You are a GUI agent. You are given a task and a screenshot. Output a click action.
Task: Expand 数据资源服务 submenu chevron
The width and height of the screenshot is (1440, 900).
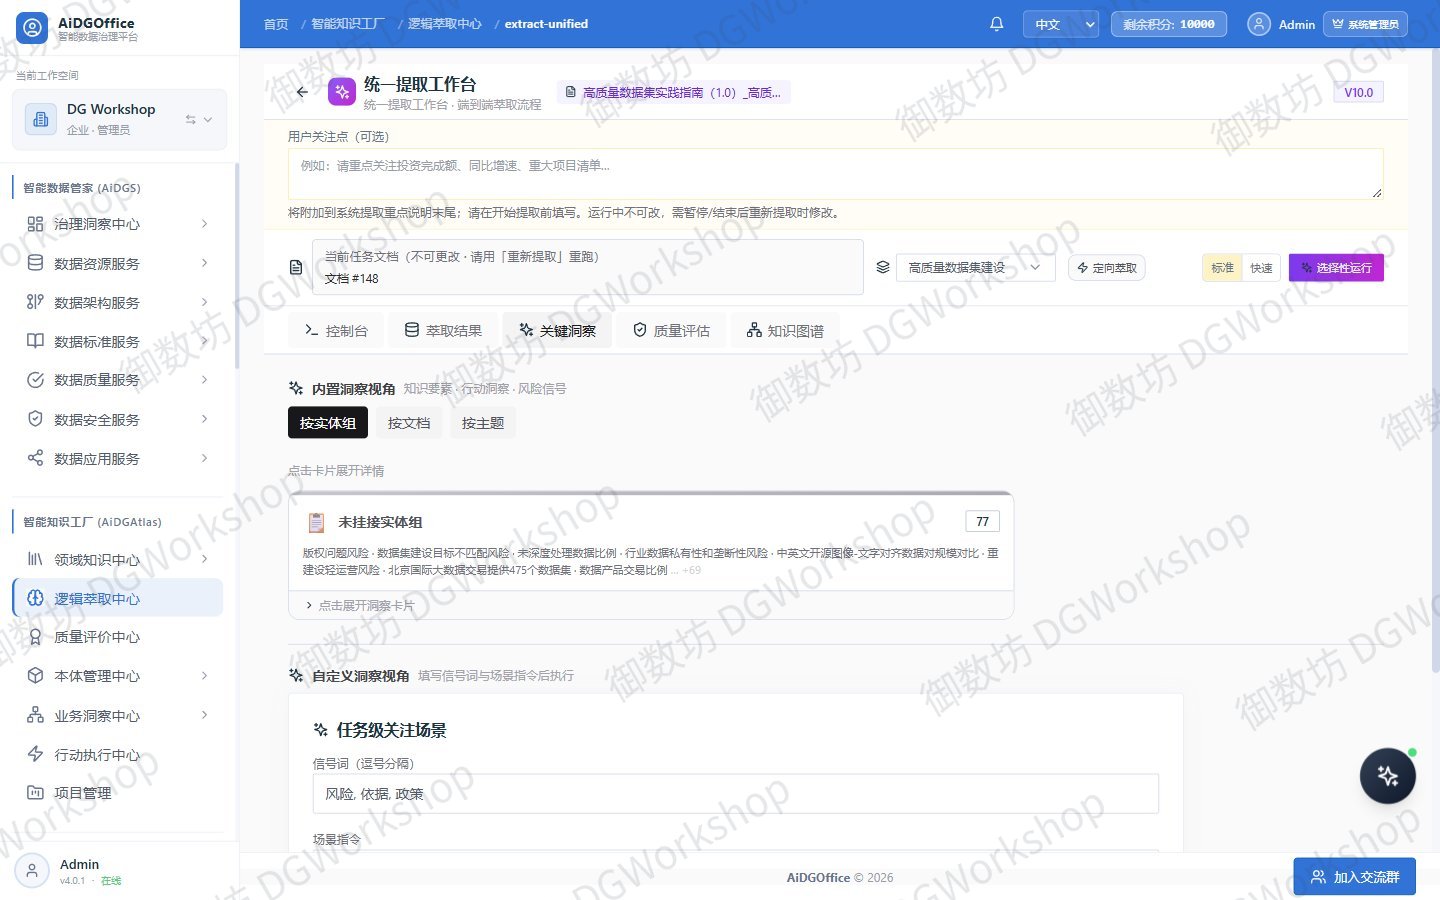click(205, 263)
